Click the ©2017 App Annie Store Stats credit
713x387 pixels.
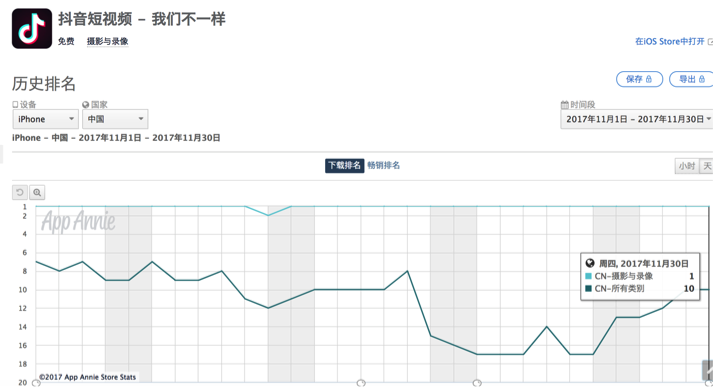coord(87,377)
